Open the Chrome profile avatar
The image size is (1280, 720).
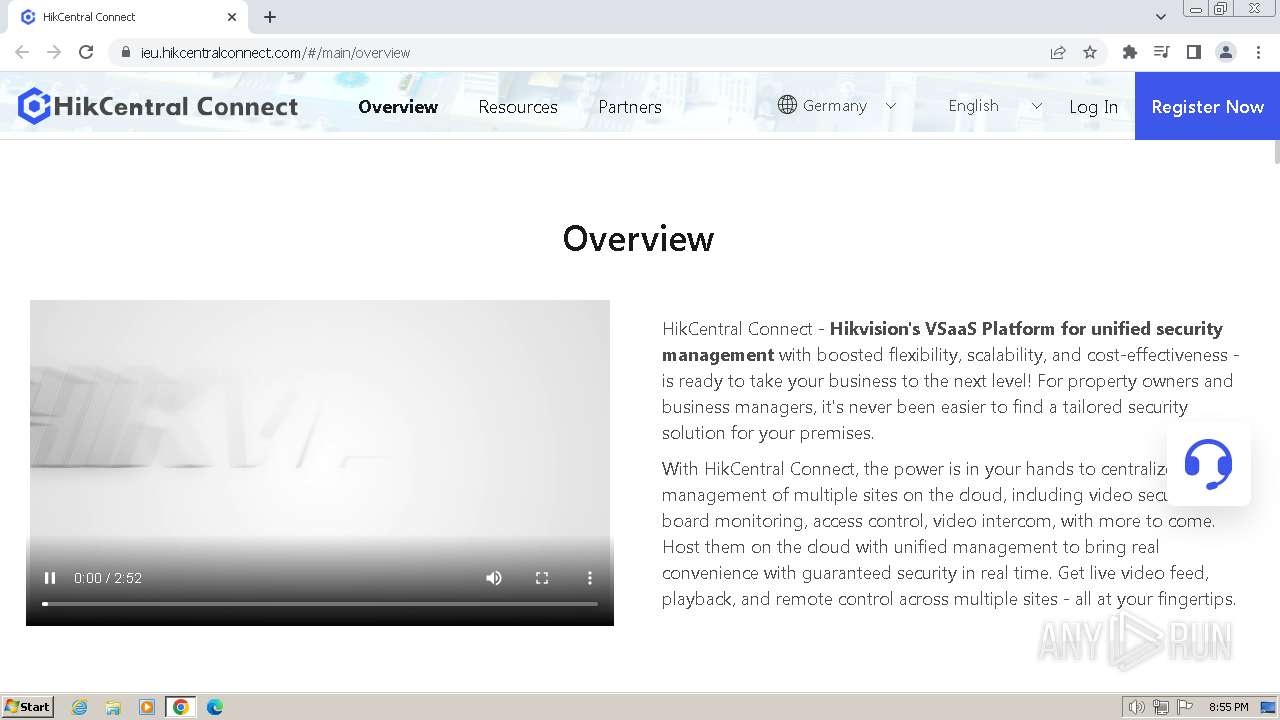tap(1226, 52)
